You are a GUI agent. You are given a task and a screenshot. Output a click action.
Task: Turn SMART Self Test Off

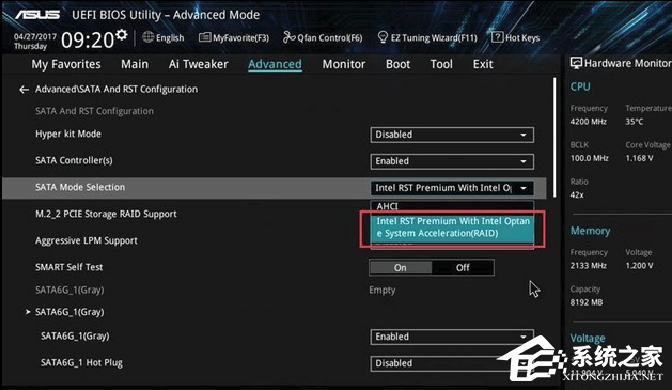[463, 268]
